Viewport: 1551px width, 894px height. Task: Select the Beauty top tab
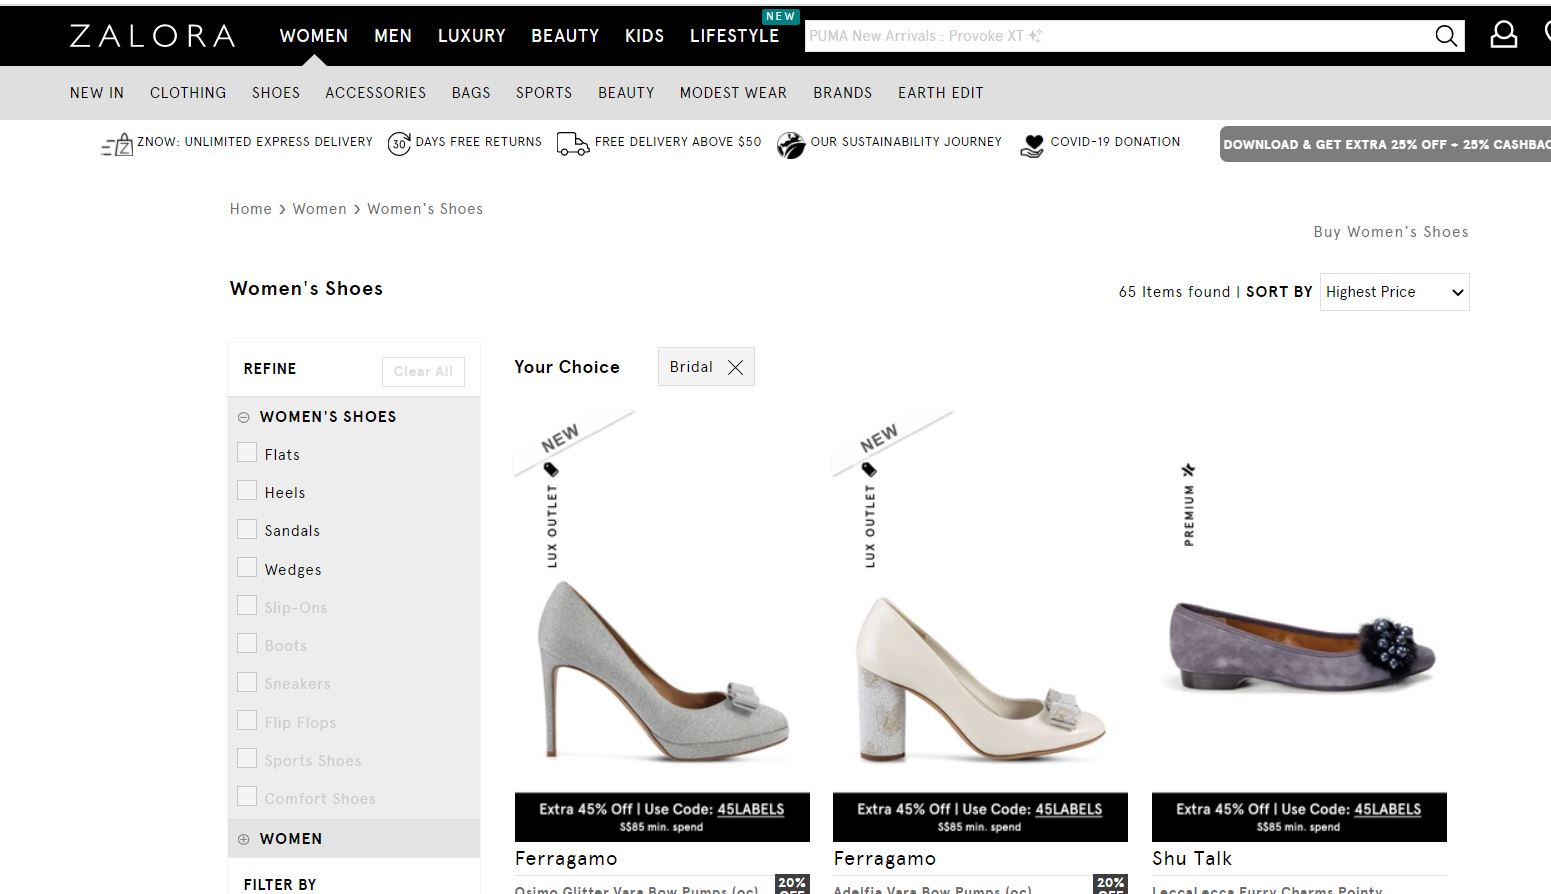[x=565, y=36]
